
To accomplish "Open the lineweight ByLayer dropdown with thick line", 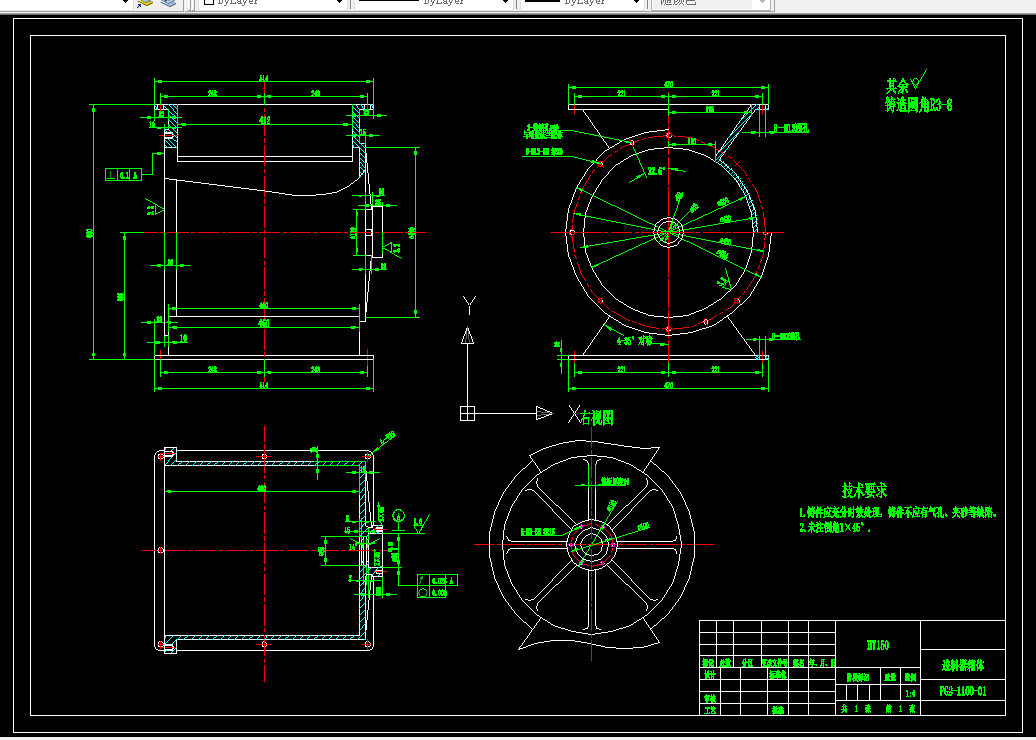I will point(581,3).
